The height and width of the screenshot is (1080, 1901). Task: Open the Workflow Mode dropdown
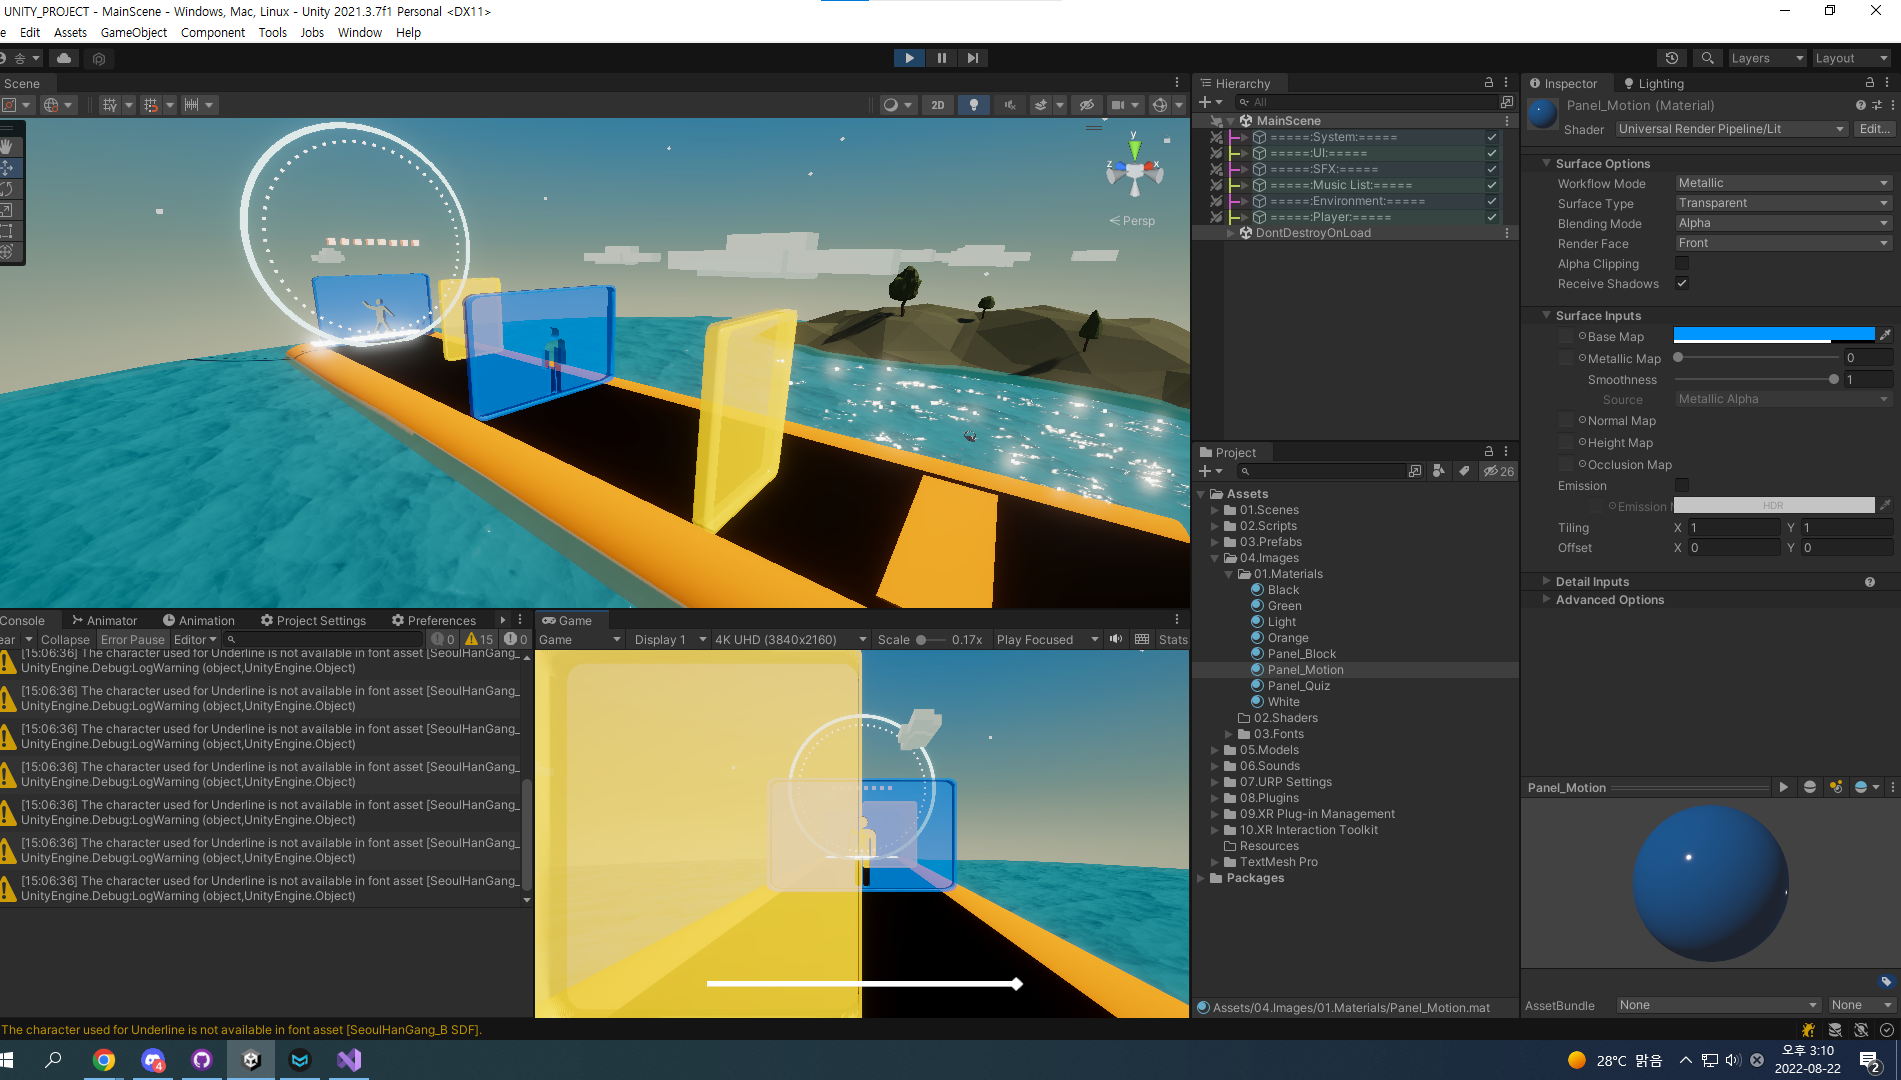click(1784, 183)
